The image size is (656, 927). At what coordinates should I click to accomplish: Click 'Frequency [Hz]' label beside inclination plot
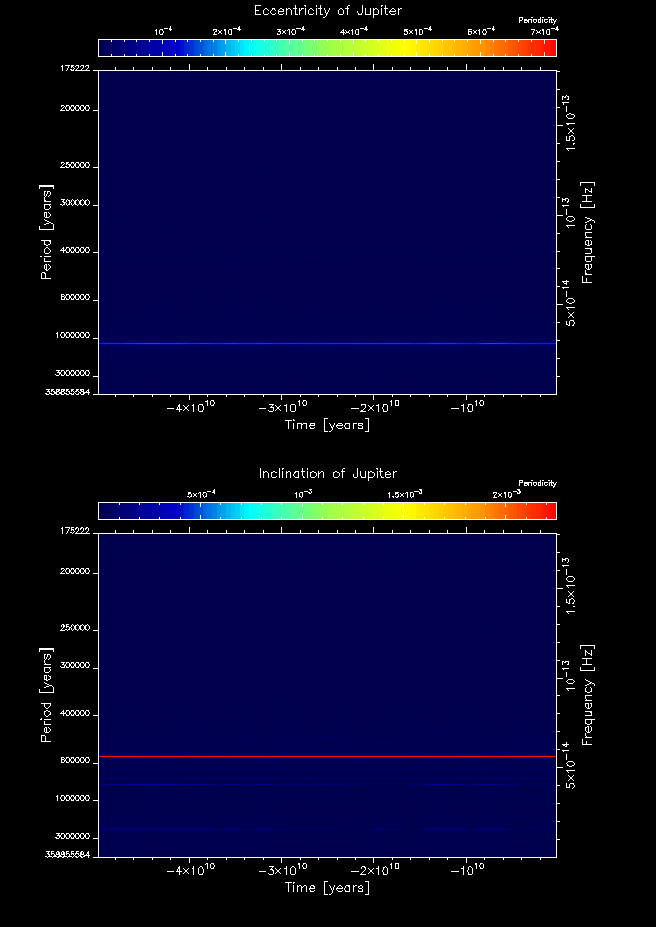pyautogui.click(x=588, y=693)
